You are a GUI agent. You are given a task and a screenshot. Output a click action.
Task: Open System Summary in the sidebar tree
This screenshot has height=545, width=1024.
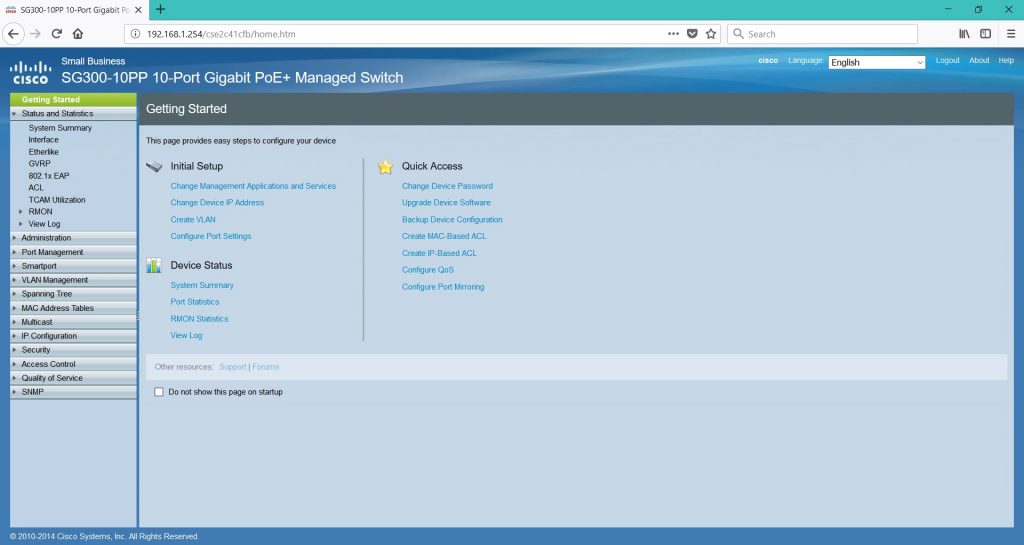(x=60, y=128)
